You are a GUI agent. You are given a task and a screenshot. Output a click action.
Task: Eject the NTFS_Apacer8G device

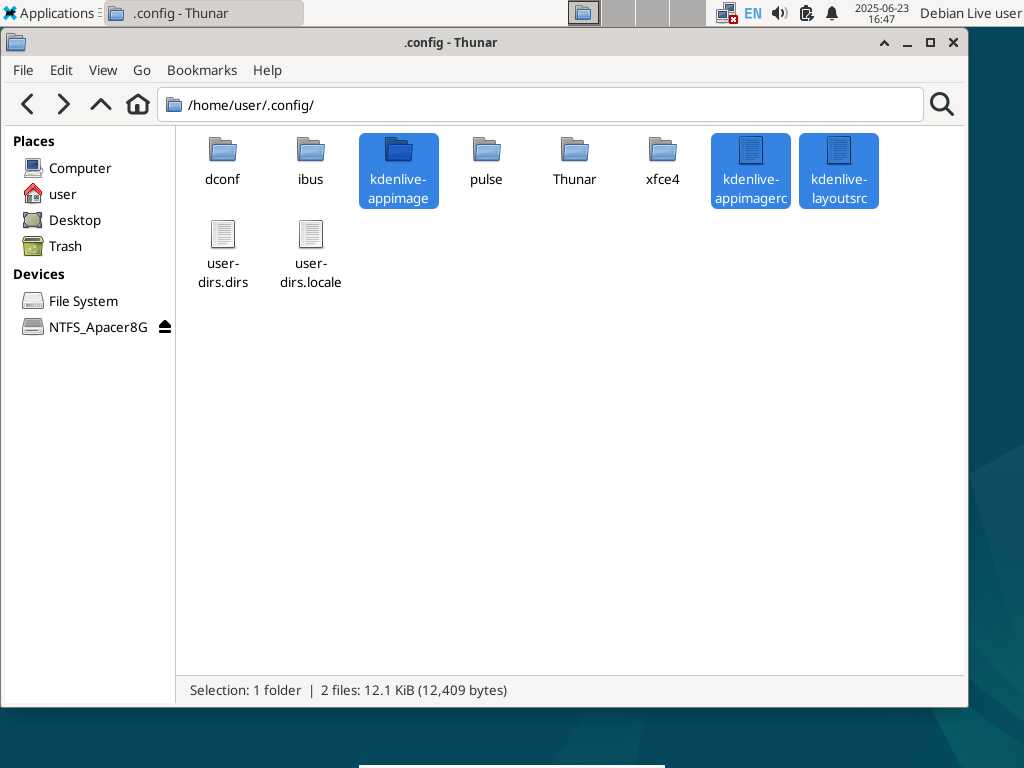tap(165, 327)
